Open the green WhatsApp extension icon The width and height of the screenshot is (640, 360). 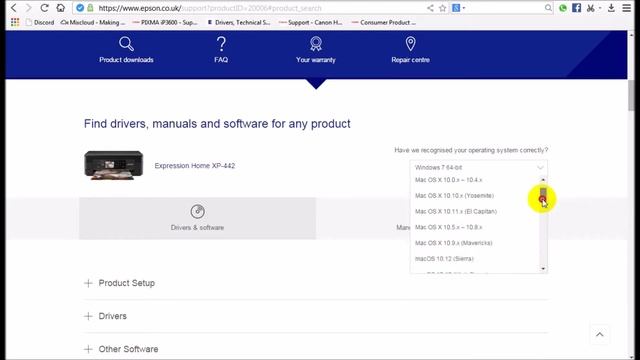coord(563,8)
